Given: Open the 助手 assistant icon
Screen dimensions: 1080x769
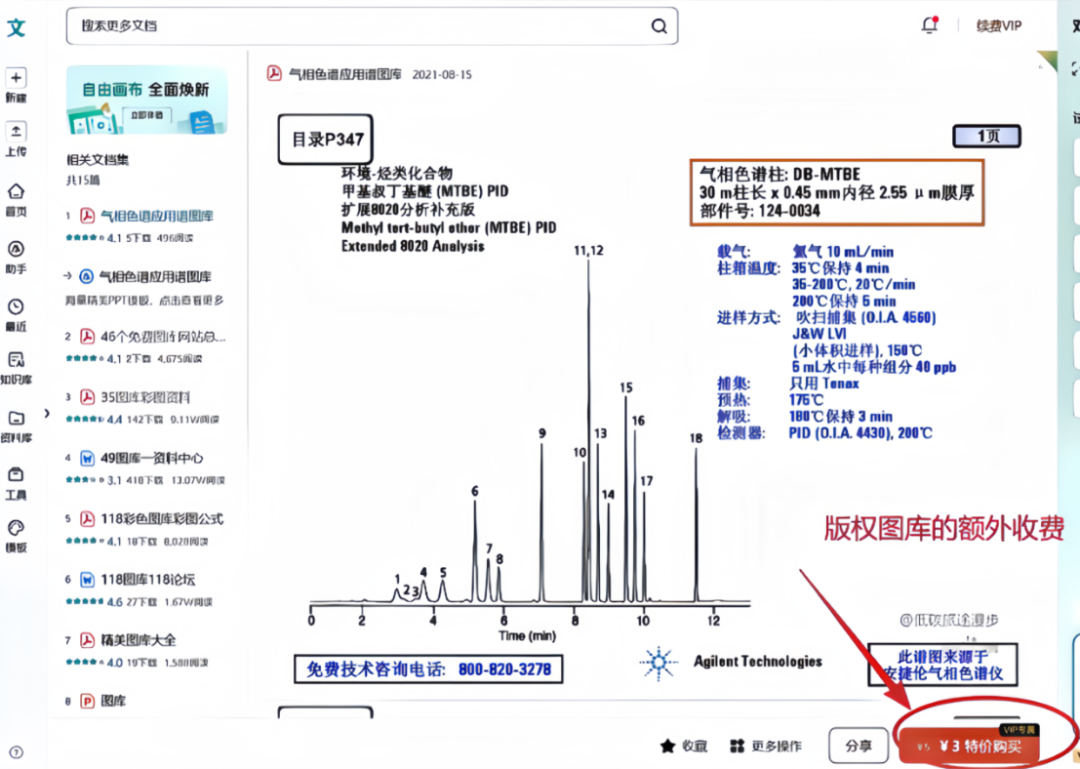Looking at the screenshot, I should click(x=16, y=249).
